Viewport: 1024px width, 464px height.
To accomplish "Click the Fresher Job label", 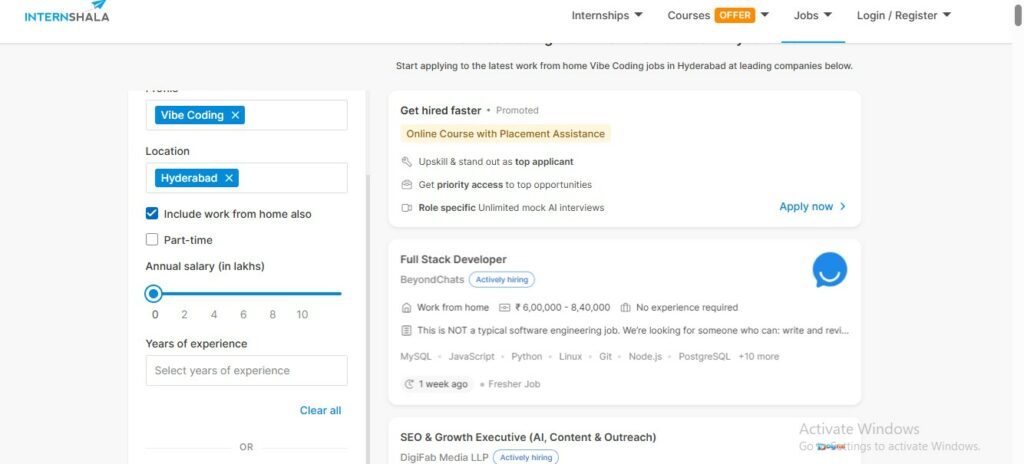I will [x=514, y=384].
